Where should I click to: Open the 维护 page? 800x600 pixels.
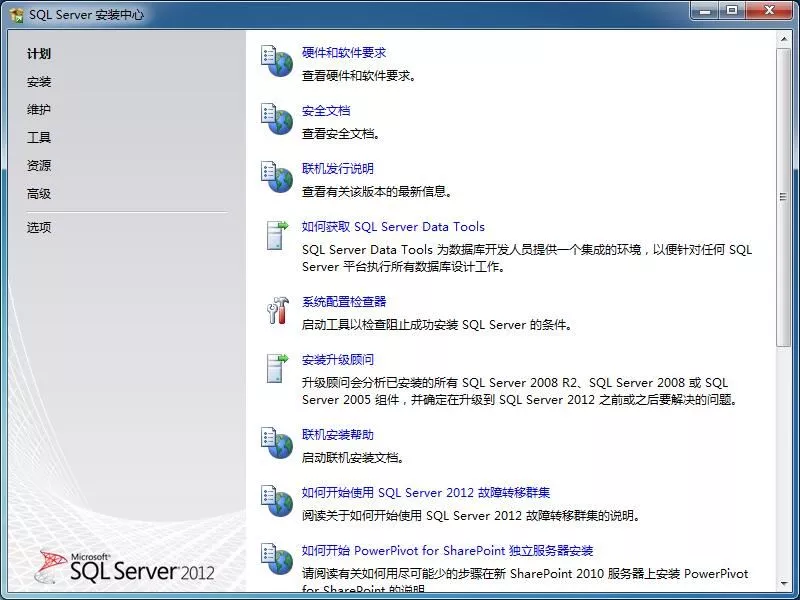click(39, 109)
